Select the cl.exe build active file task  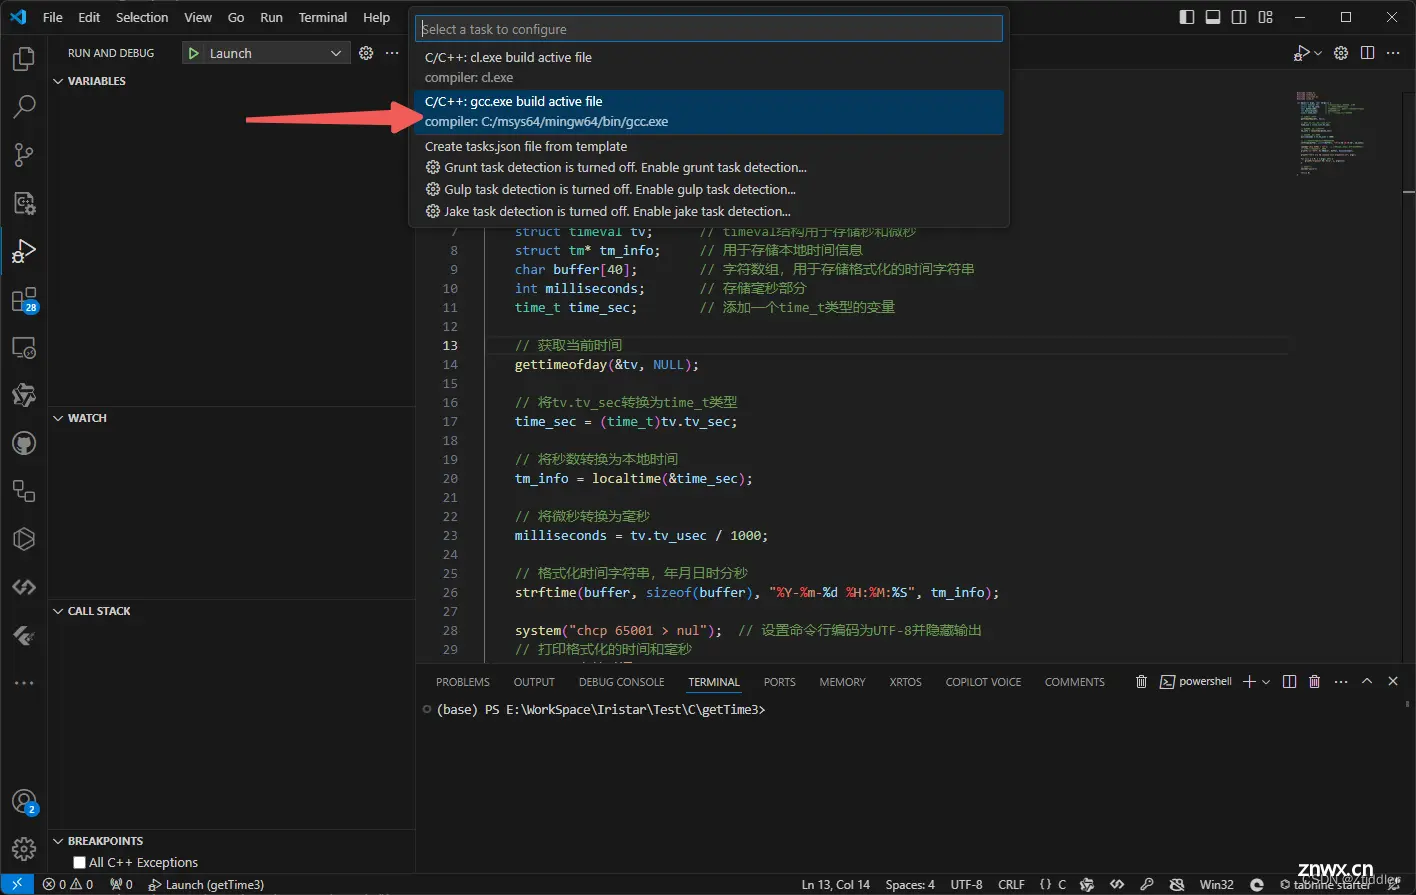[709, 68]
